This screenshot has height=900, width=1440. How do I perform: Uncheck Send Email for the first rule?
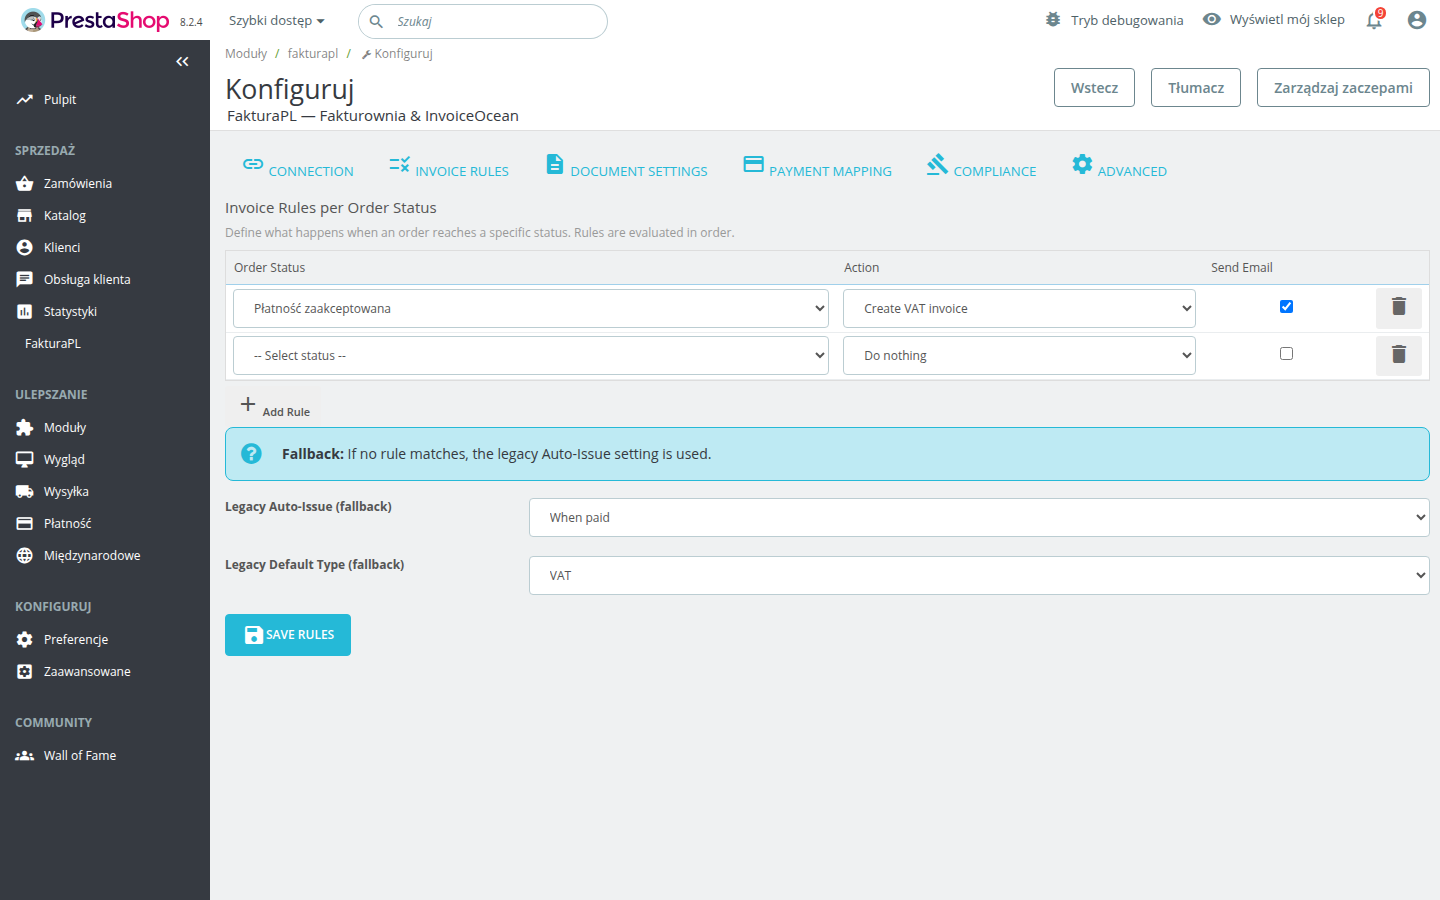coord(1286,306)
